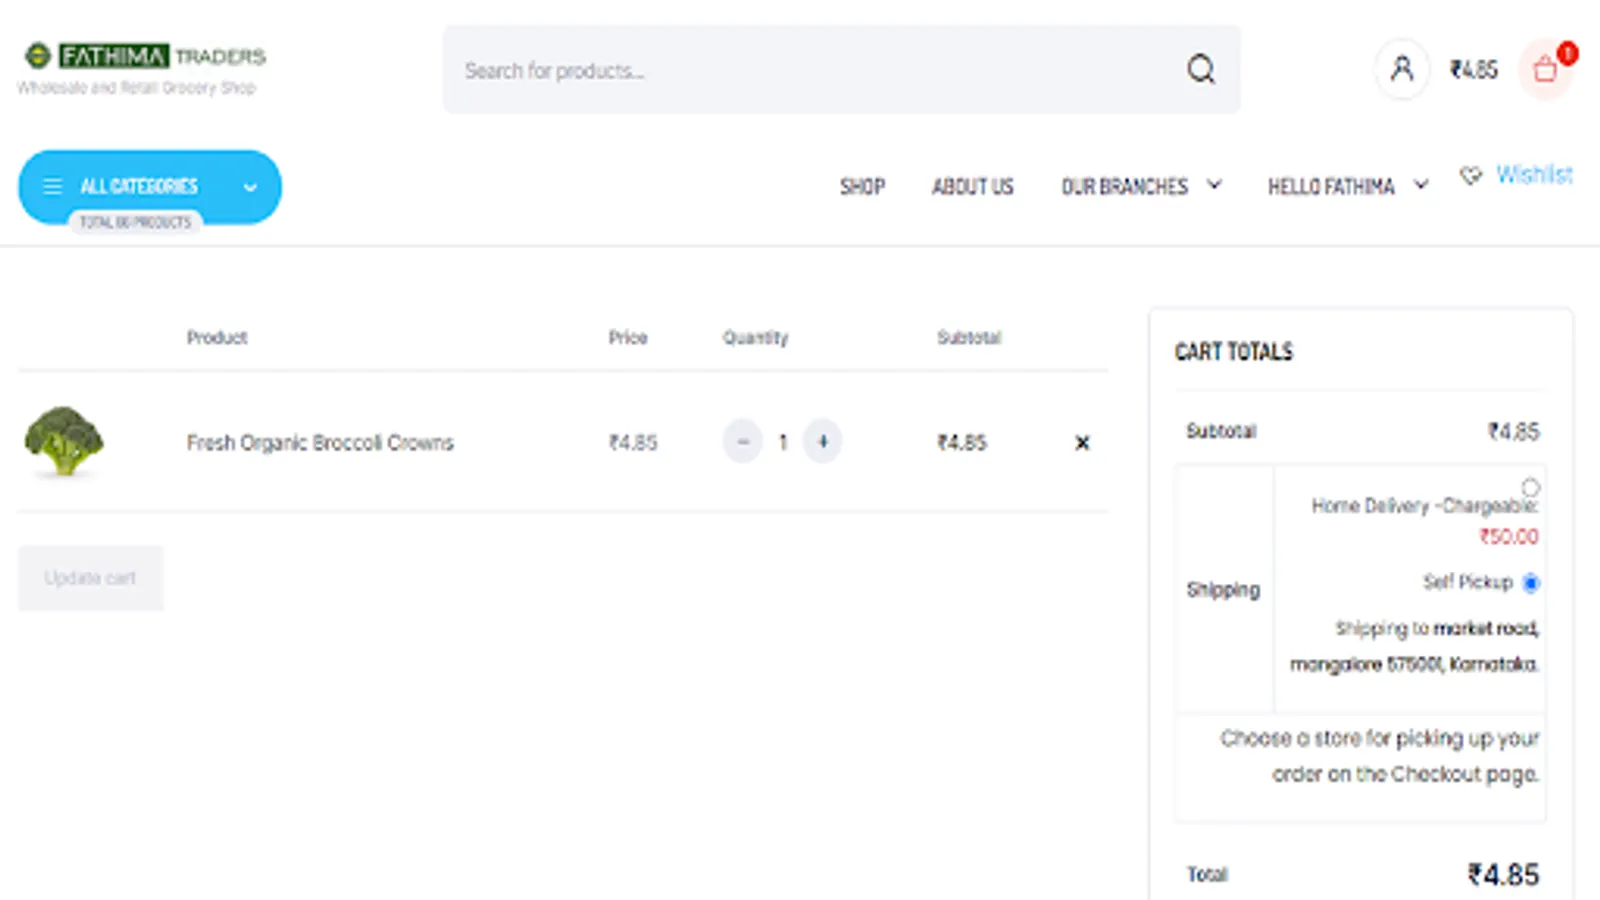Image resolution: width=1600 pixels, height=900 pixels.
Task: Go to the Shop page
Action: click(862, 187)
